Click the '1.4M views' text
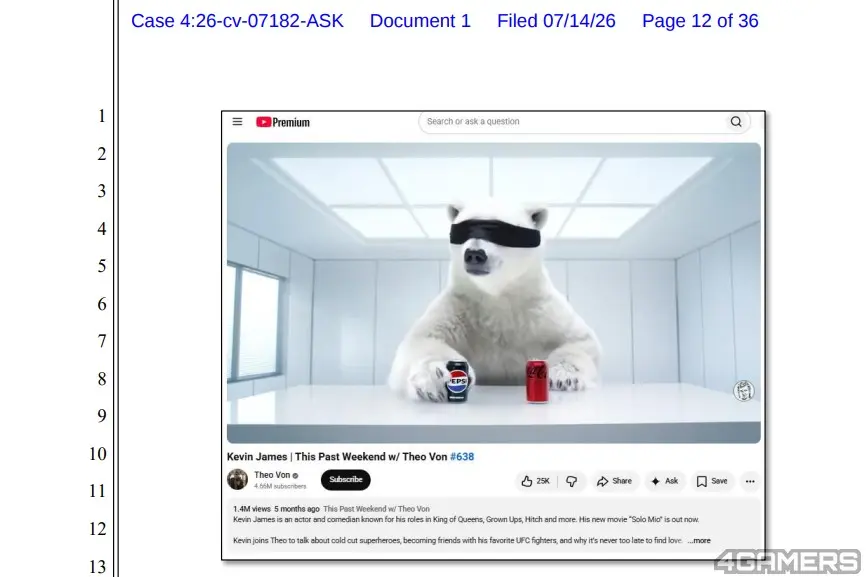Screen dimensions: 866x577 [252, 509]
